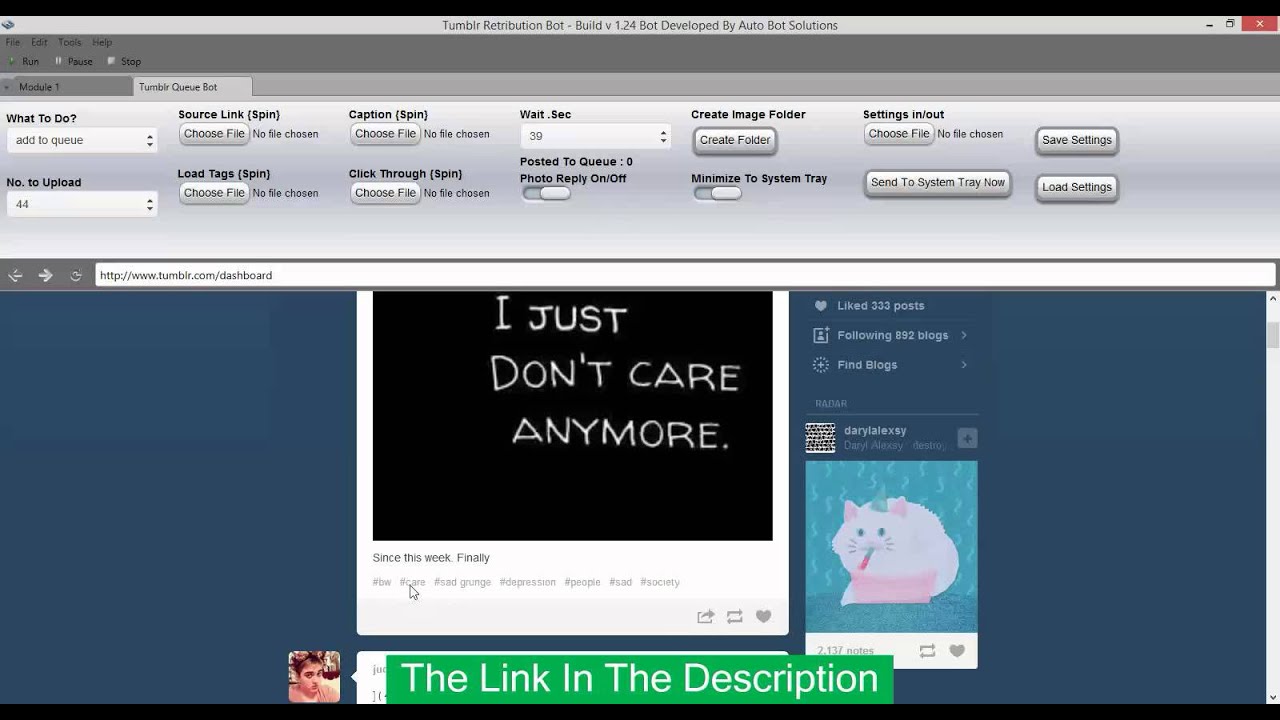Follow darylalexsy with the follow icon
1280x720 pixels.
[x=967, y=438]
